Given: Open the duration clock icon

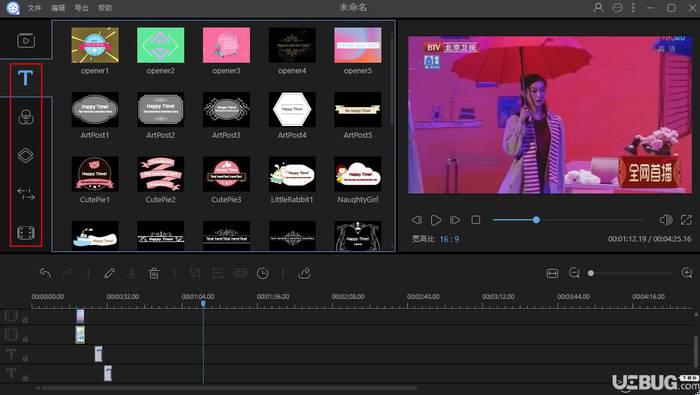Looking at the screenshot, I should click(x=262, y=273).
